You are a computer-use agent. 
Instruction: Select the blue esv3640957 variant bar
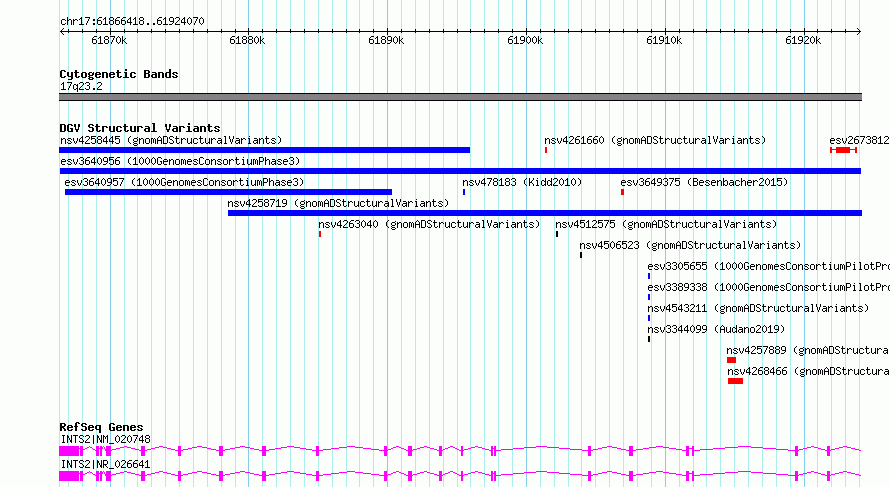pyautogui.click(x=228, y=192)
